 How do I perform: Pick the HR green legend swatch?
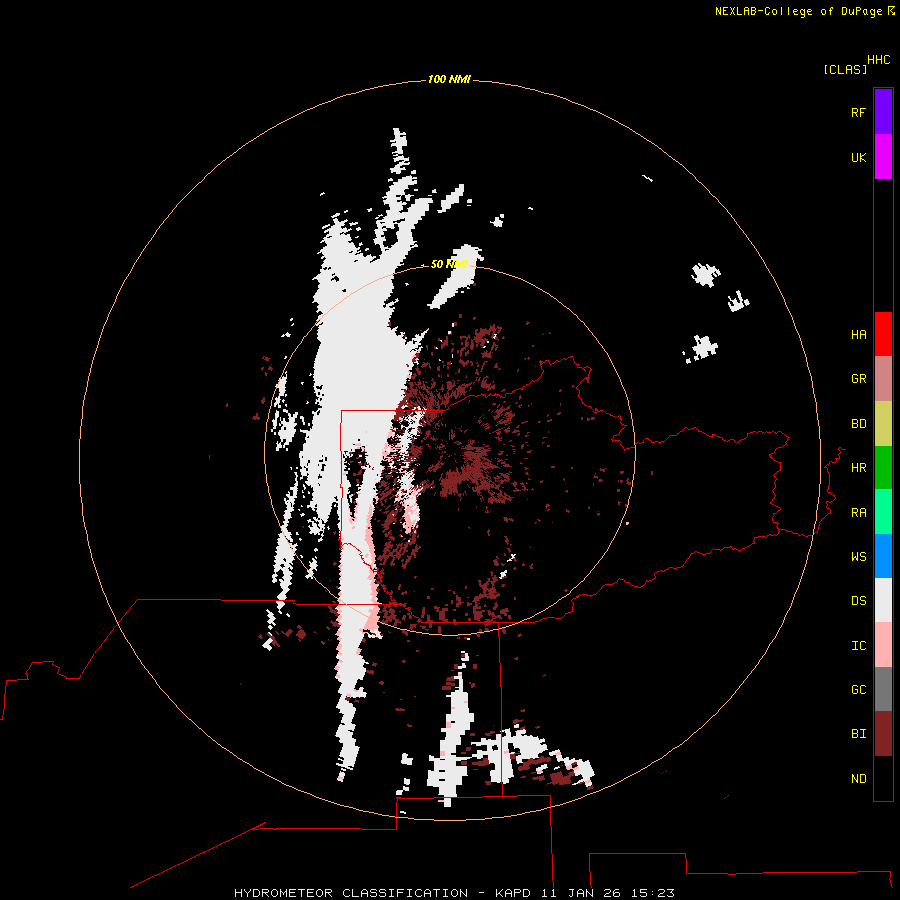click(883, 468)
